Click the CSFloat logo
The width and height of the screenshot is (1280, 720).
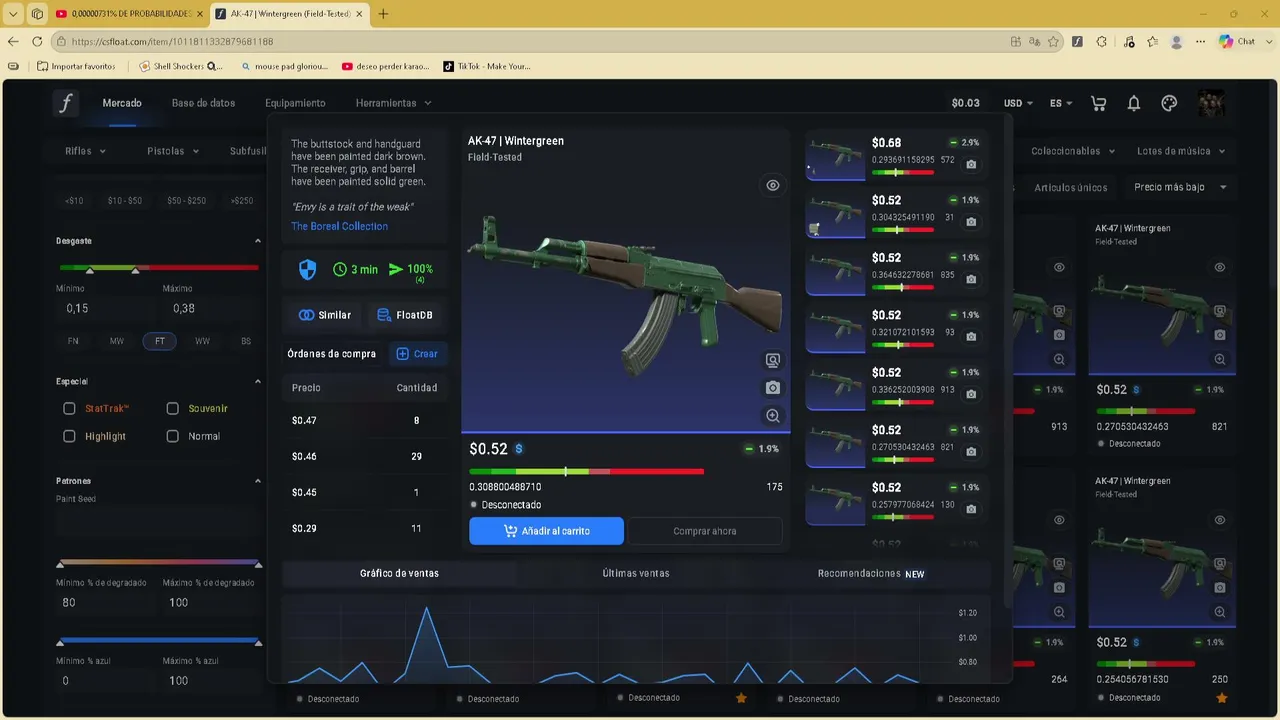click(66, 103)
